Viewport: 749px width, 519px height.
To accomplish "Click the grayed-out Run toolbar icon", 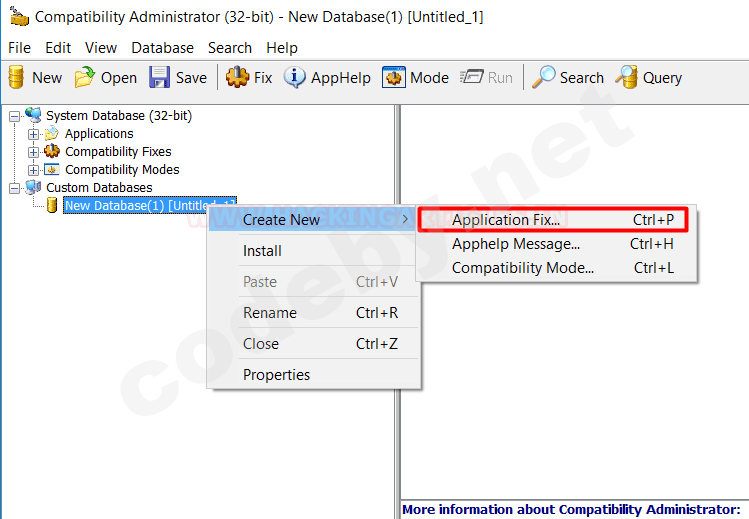I will coord(471,77).
